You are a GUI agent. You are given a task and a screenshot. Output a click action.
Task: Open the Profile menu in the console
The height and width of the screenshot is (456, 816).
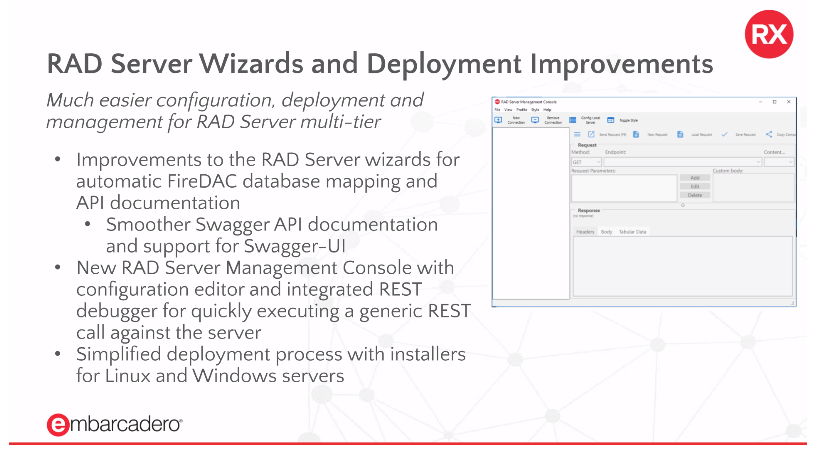click(521, 110)
